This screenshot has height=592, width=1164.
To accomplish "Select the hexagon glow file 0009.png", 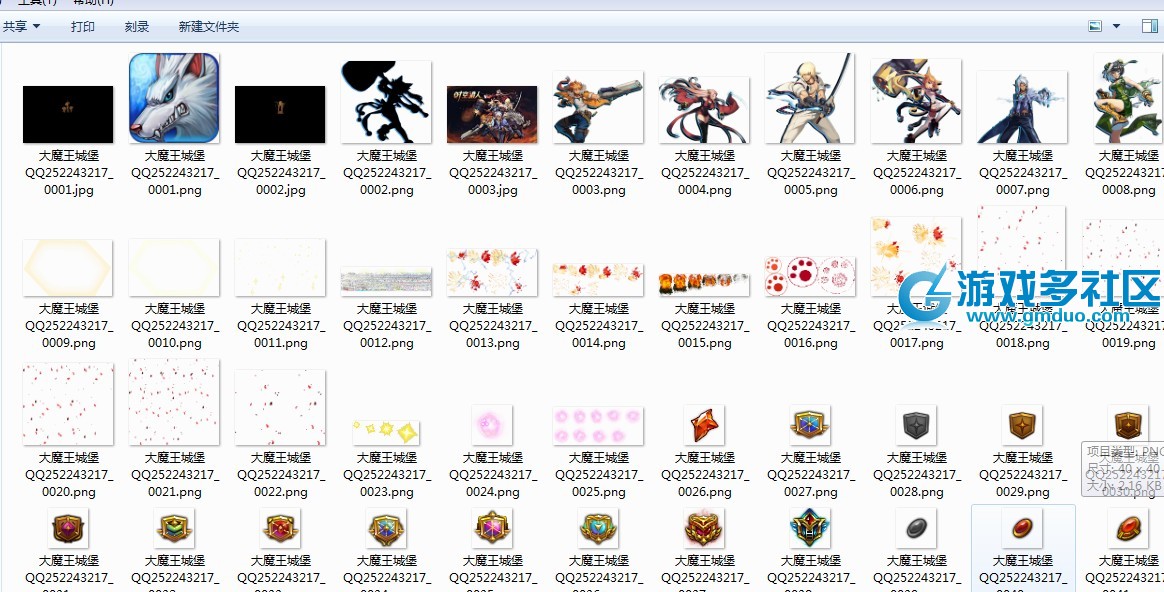I will coord(68,267).
